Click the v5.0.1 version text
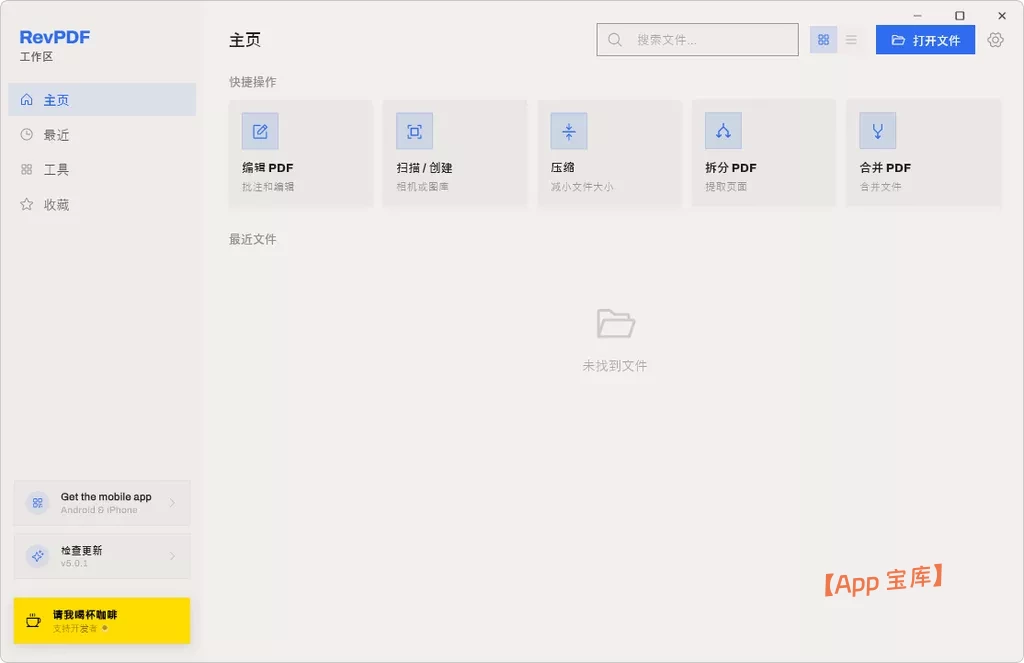 tap(74, 563)
